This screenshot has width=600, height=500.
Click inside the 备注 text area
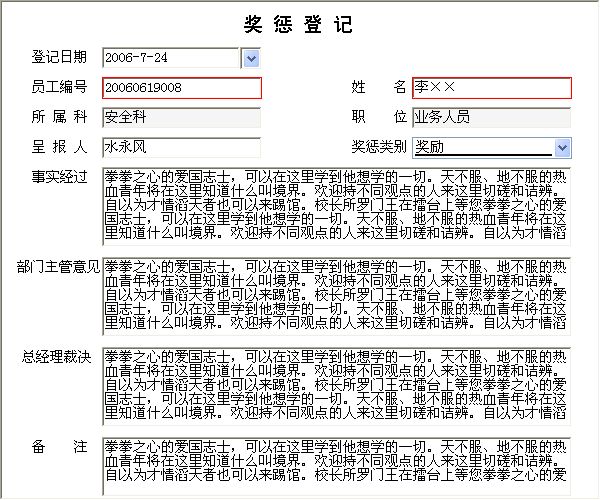(x=337, y=466)
